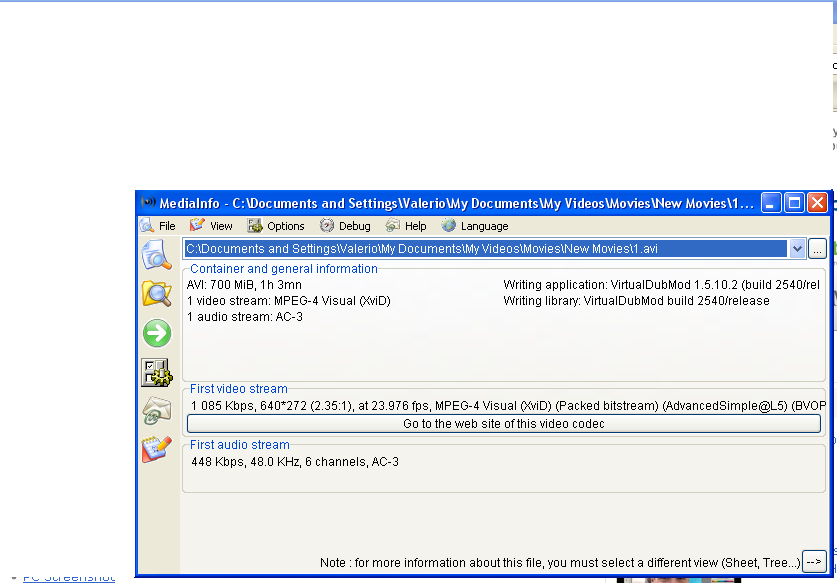
Task: Close the MediaInfo window
Action: 817,203
